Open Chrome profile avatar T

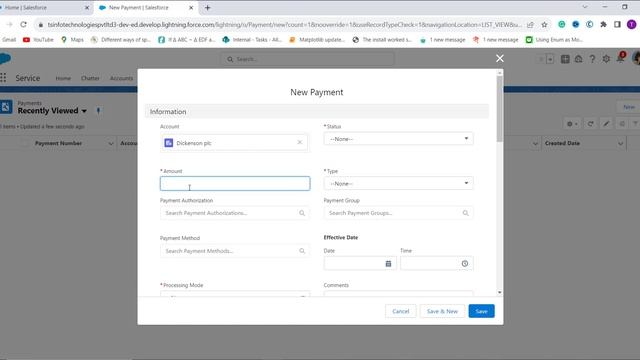(631, 24)
